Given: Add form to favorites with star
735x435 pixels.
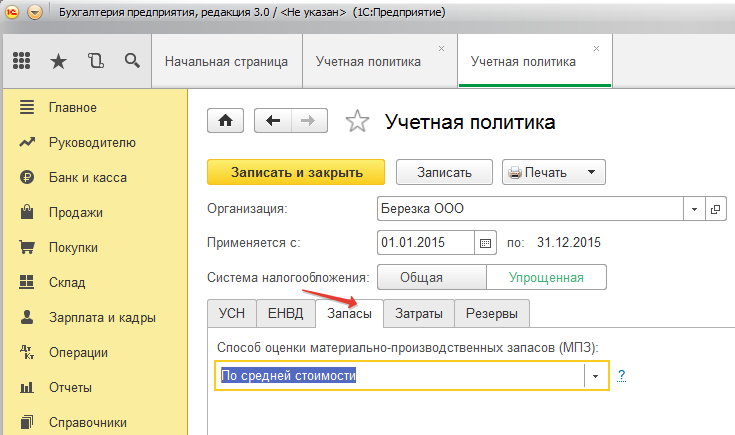Looking at the screenshot, I should [356, 122].
